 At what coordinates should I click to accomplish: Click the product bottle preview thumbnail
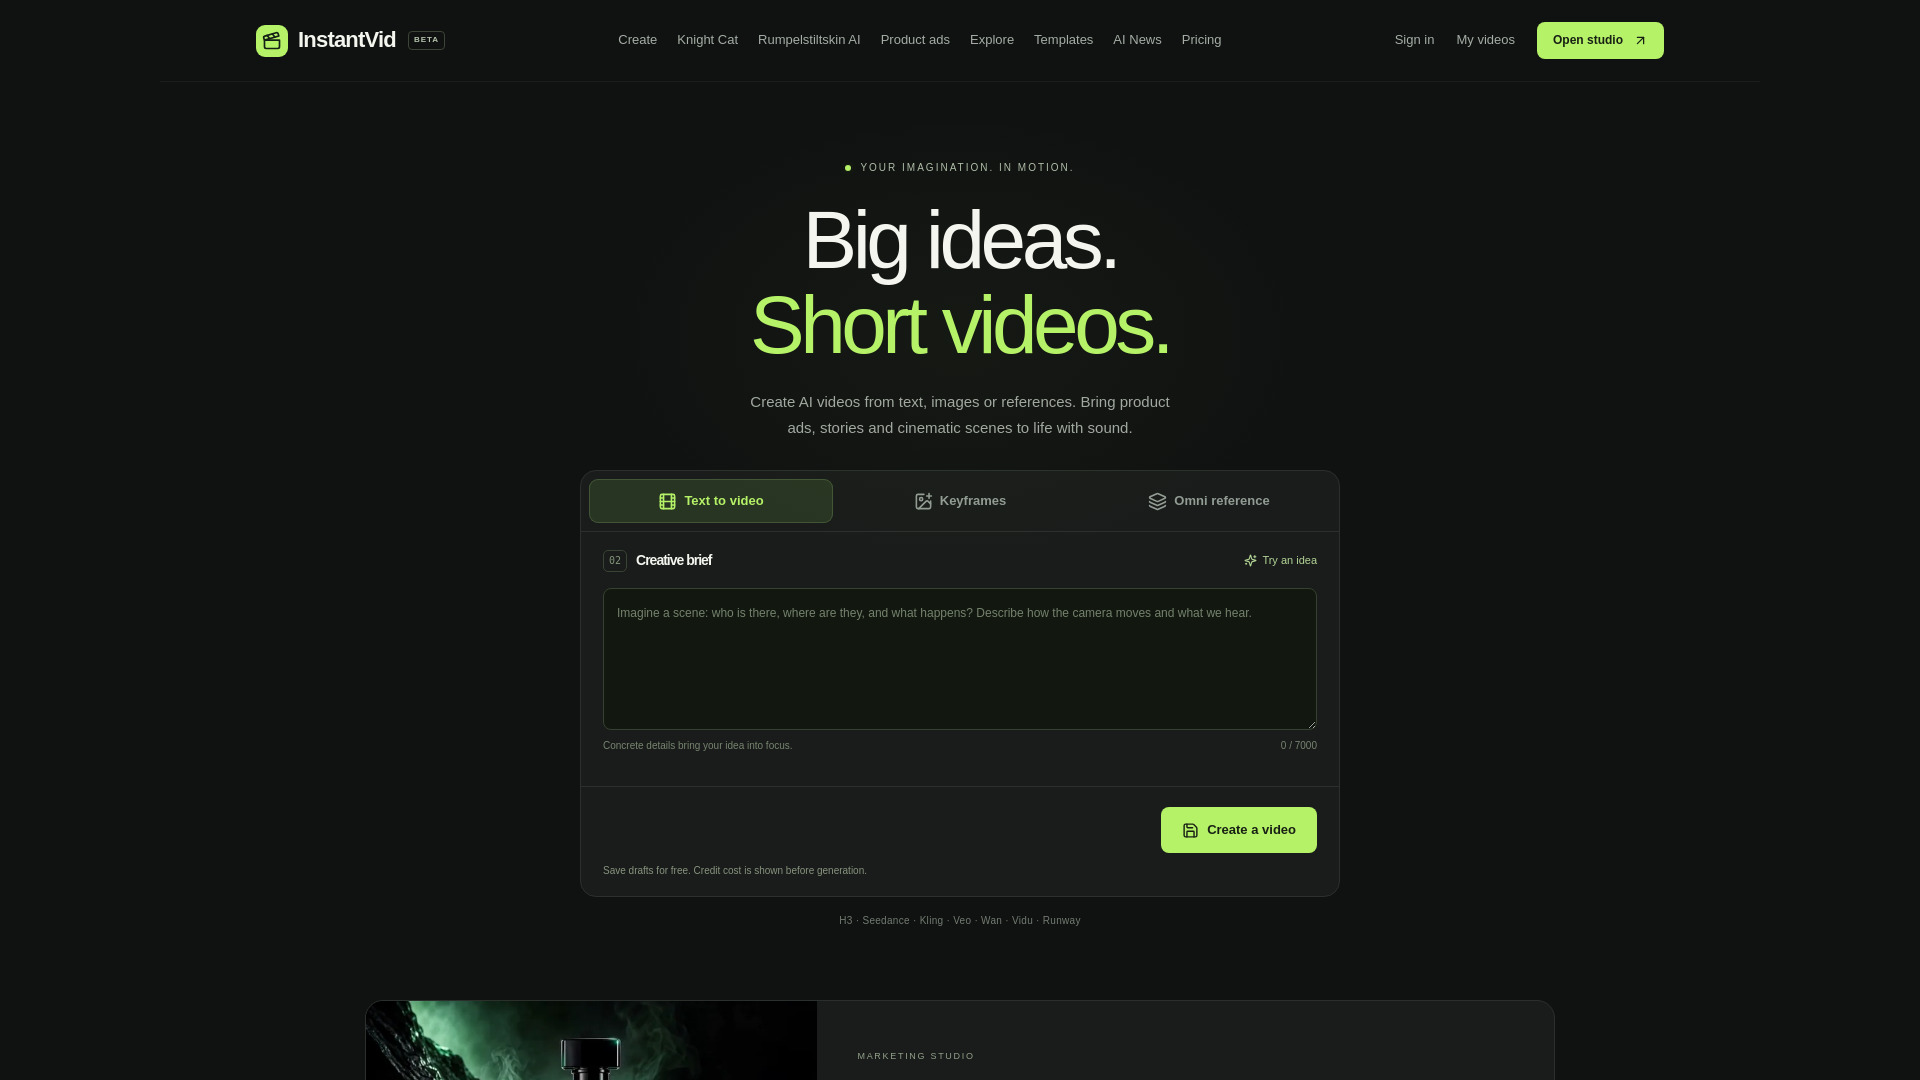[x=591, y=1040]
